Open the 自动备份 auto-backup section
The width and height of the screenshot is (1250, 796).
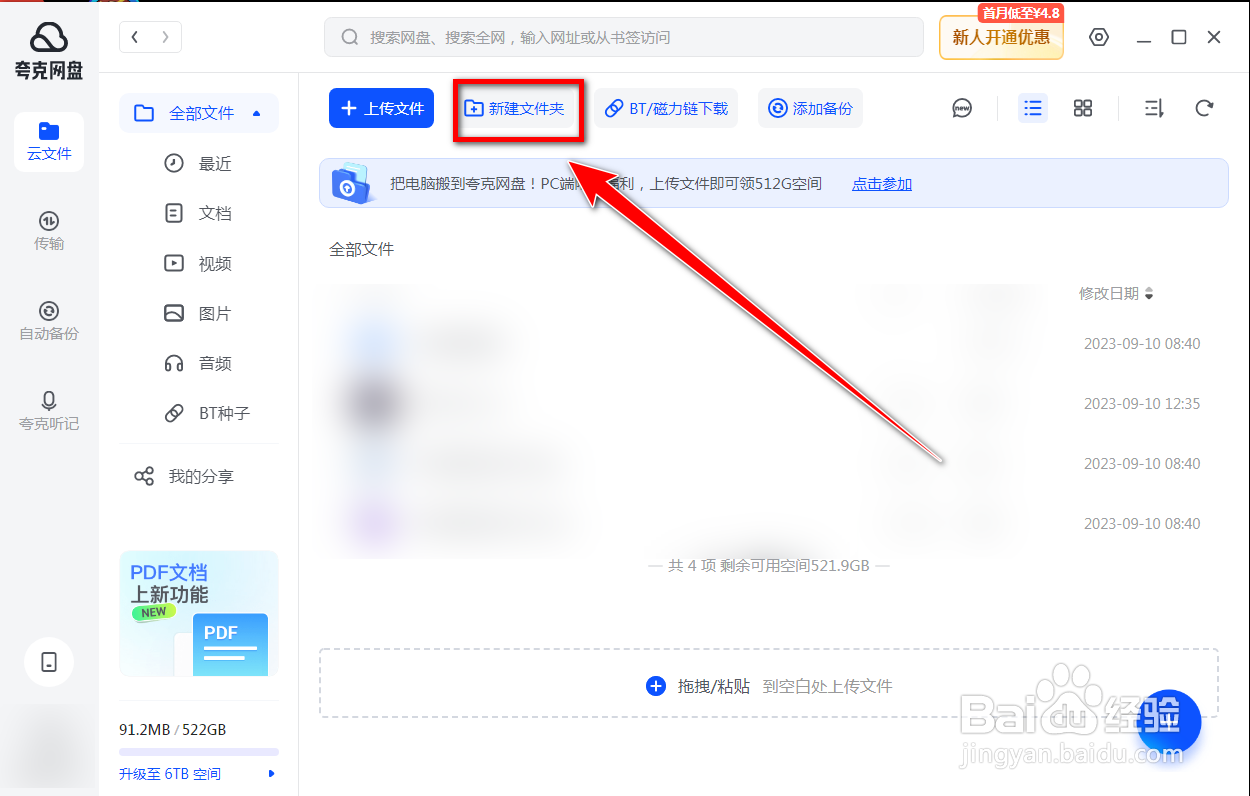48,322
